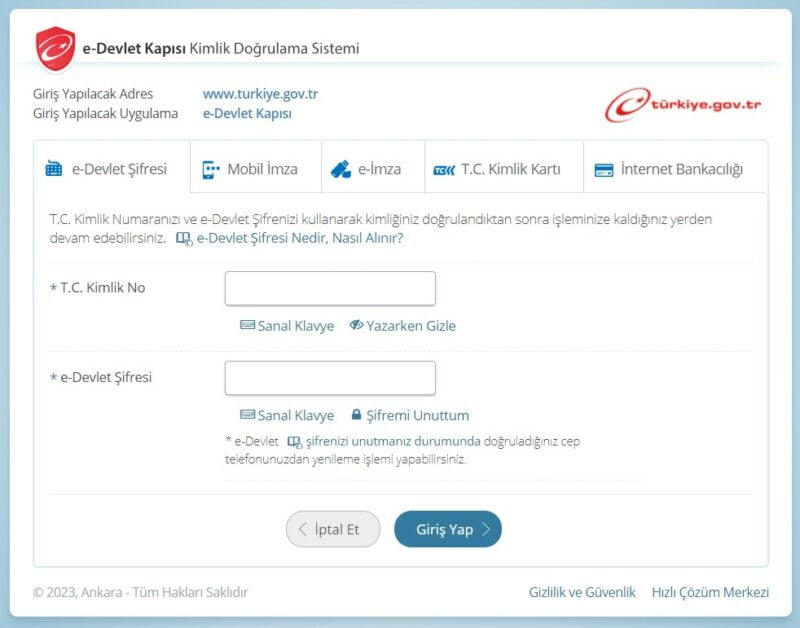Click the lock icon next to Şifremi Unuttum
800x628 pixels.
(356, 415)
